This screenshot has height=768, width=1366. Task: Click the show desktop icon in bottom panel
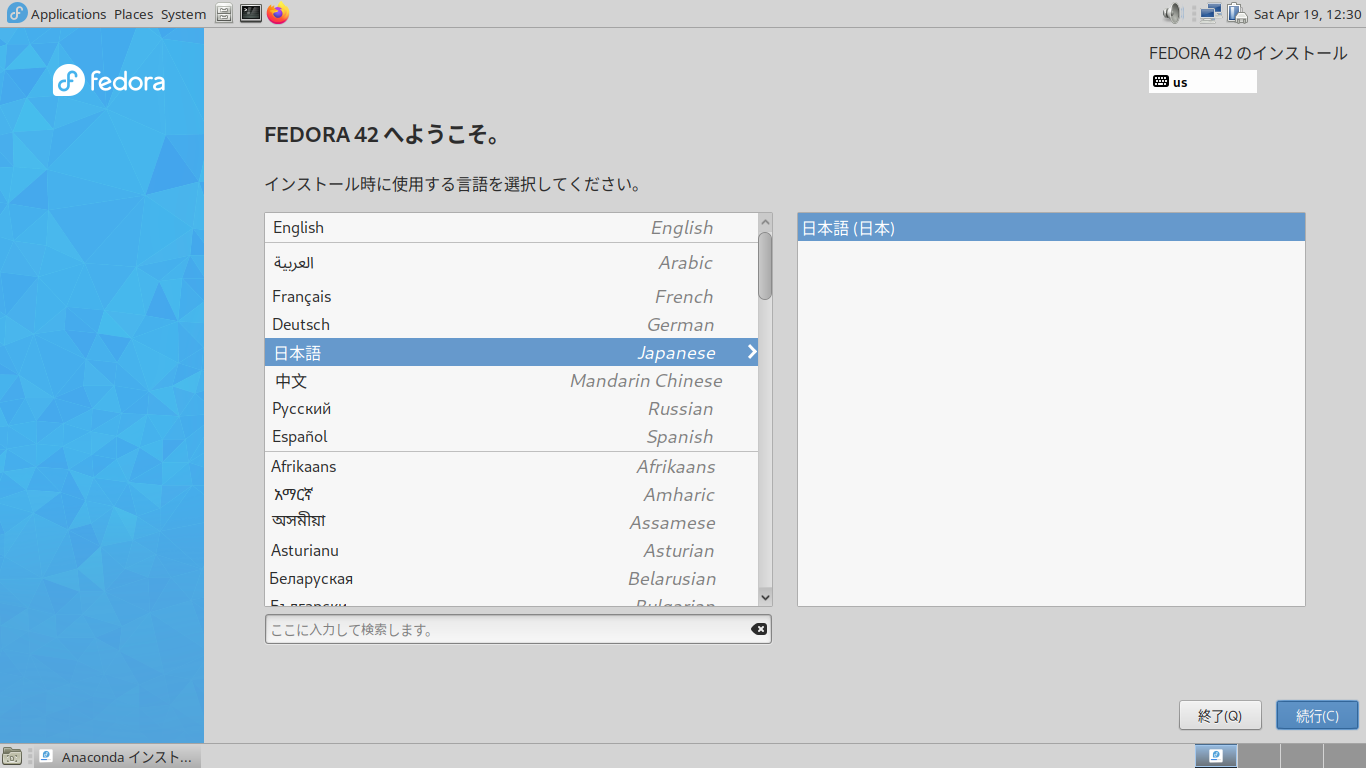(12, 756)
